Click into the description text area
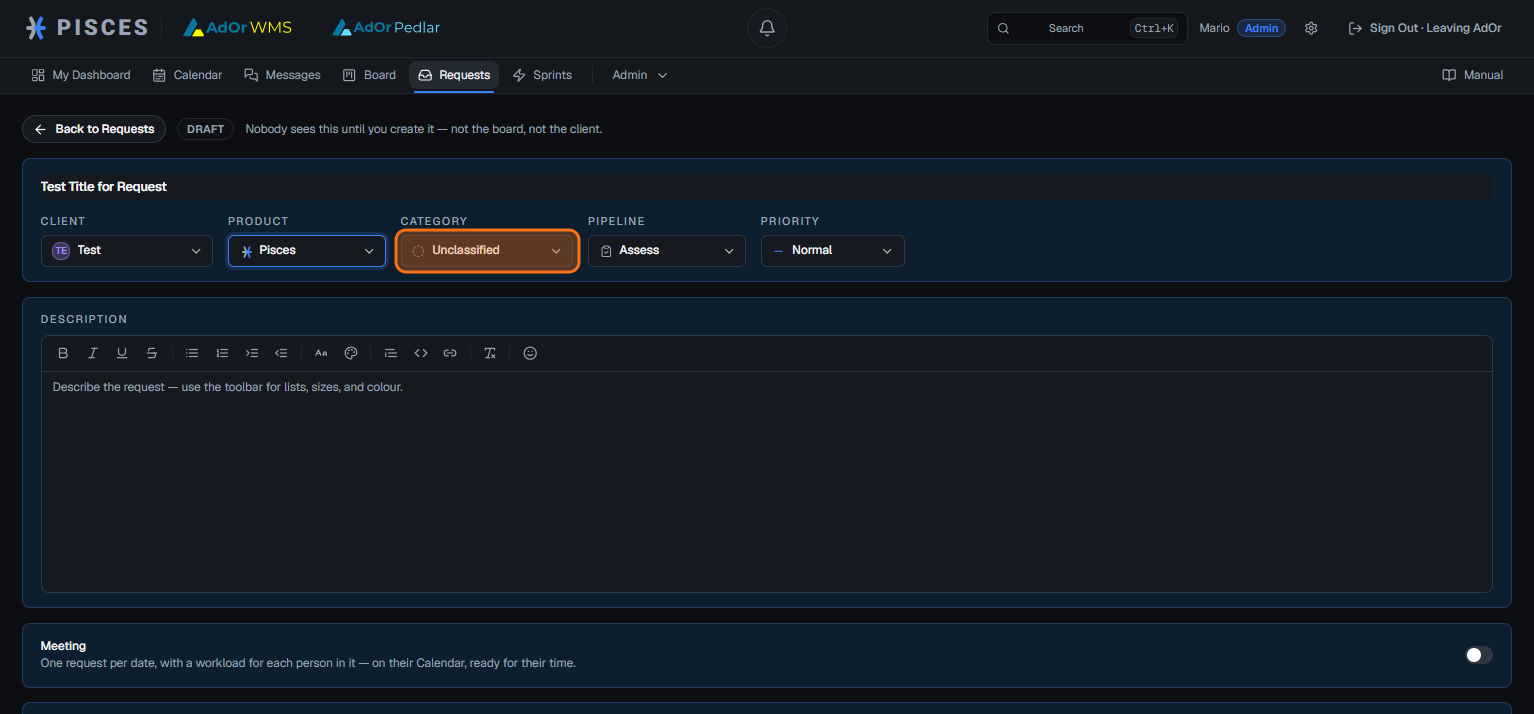The height and width of the screenshot is (714, 1534). [x=767, y=481]
